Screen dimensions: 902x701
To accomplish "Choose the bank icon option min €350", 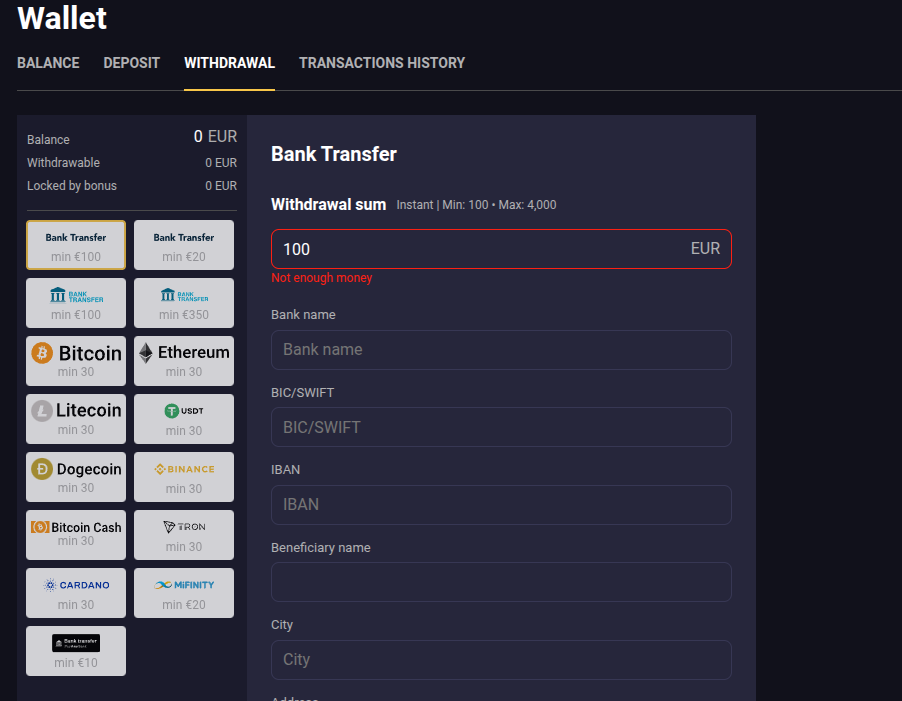I will click(x=184, y=303).
